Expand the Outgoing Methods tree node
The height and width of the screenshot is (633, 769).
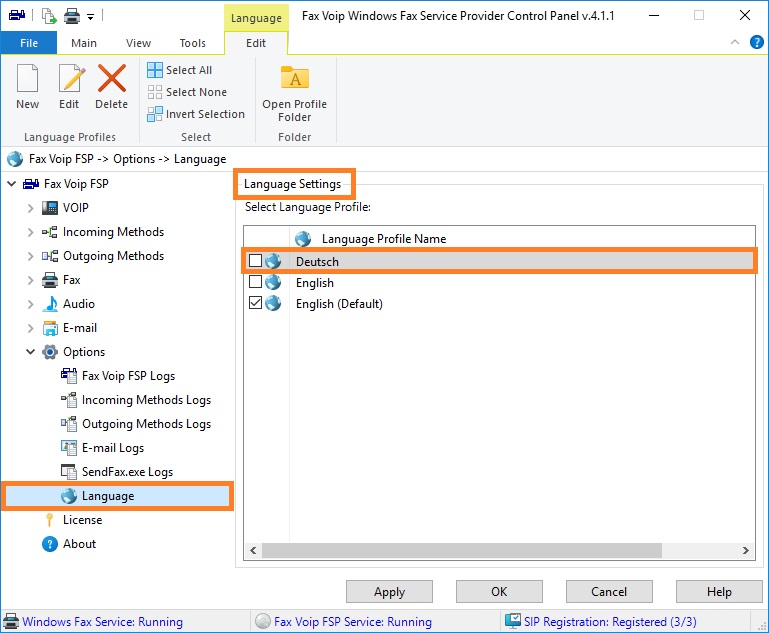coord(30,256)
